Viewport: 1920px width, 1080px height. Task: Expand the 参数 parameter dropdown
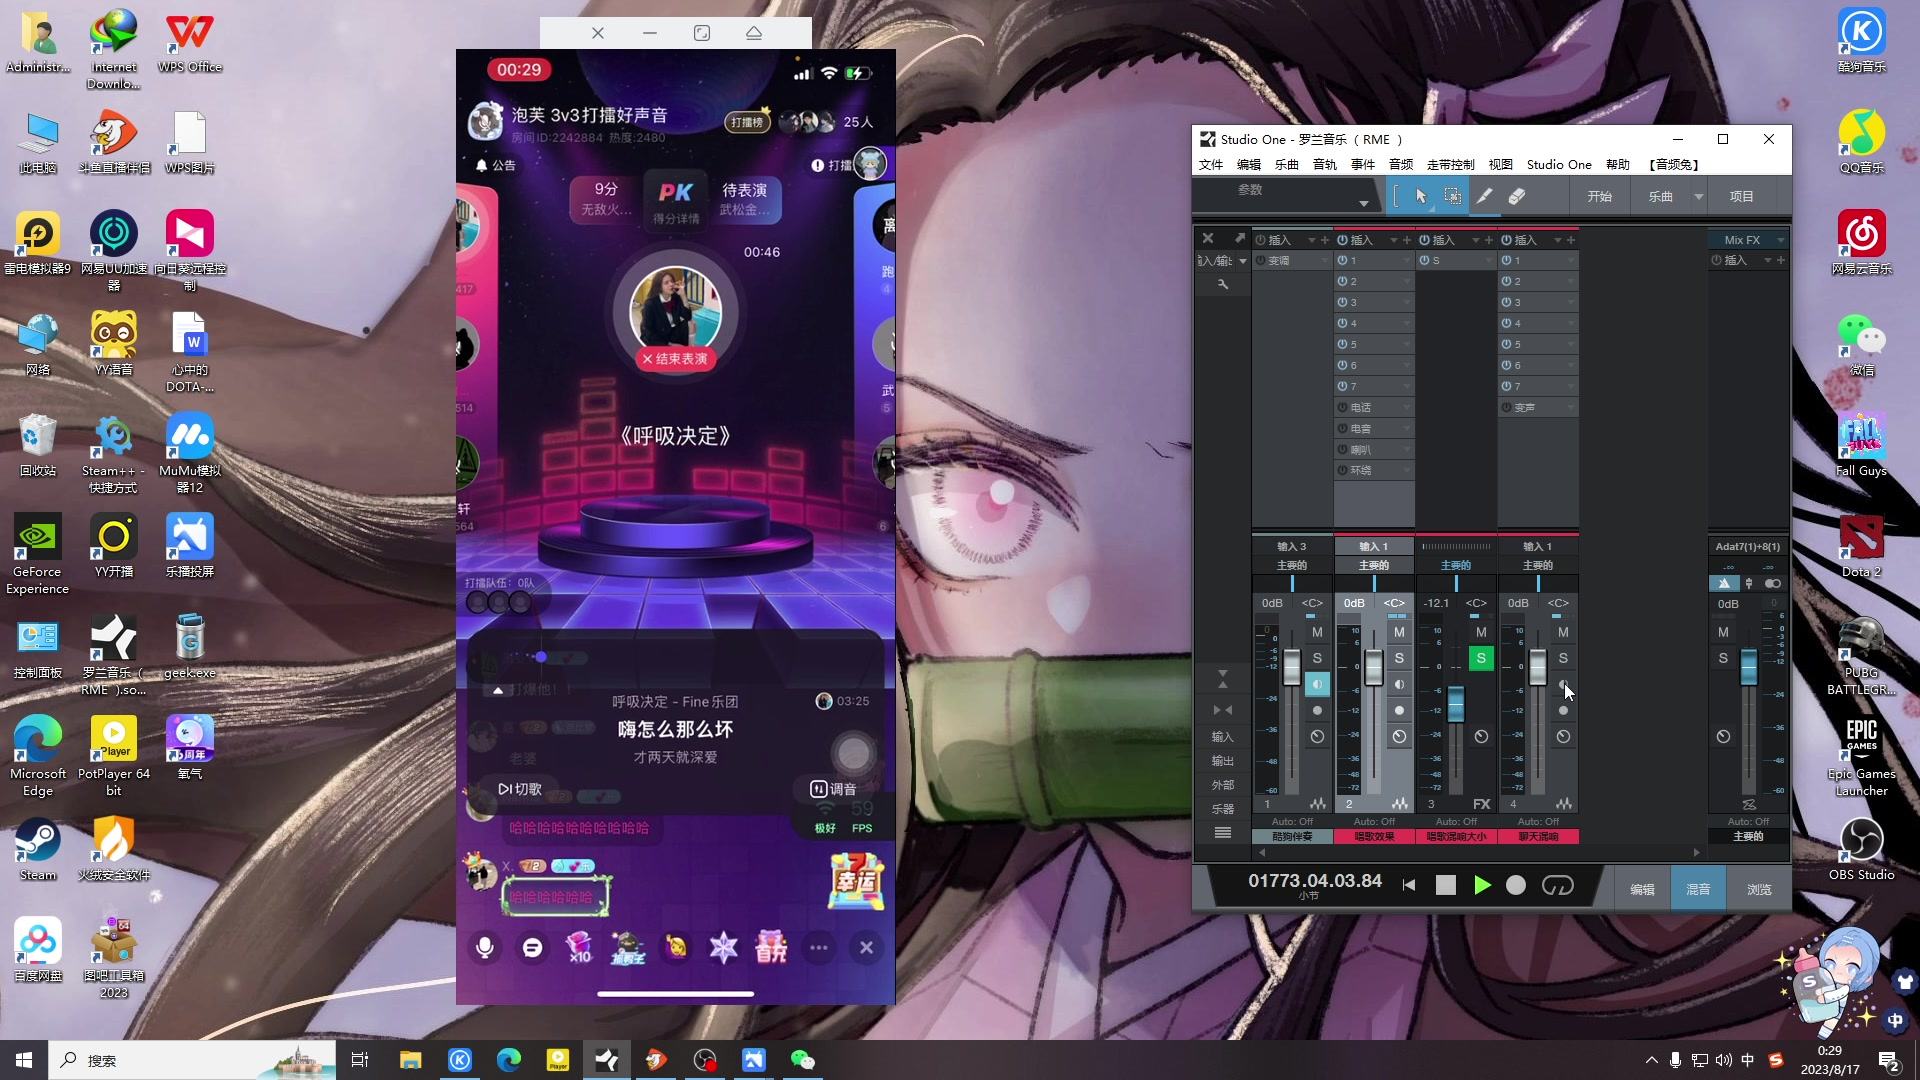coord(1364,203)
